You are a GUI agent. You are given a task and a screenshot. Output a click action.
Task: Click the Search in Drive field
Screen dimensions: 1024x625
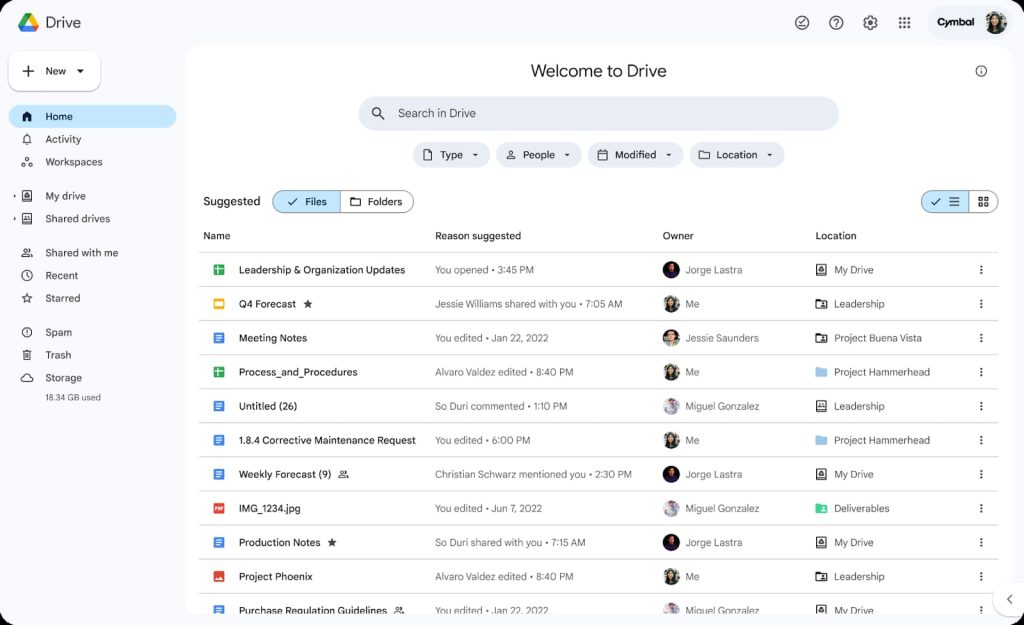[x=598, y=113]
